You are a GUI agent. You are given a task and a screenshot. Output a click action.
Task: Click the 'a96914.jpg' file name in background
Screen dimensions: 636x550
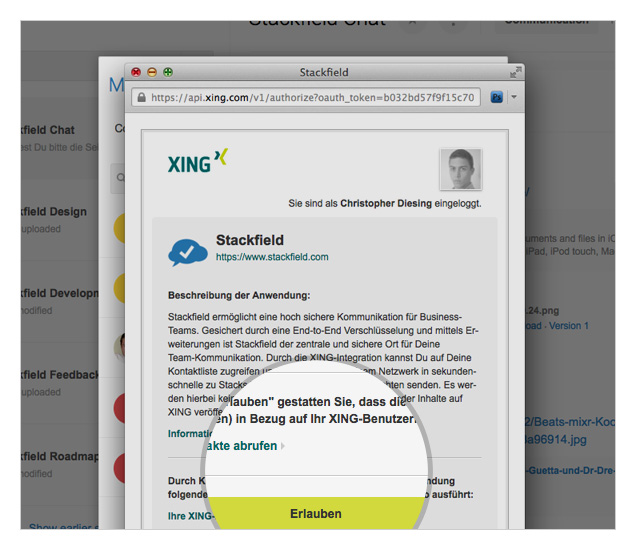(556, 440)
